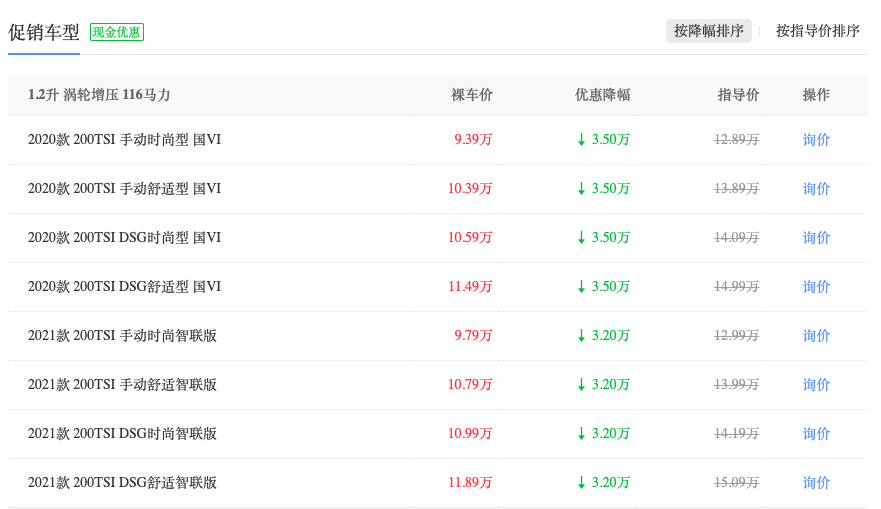Open 2021款 200TSI DSG舒适智联版 model name
Image resolution: width=881 pixels, height=509 pixels.
point(122,483)
